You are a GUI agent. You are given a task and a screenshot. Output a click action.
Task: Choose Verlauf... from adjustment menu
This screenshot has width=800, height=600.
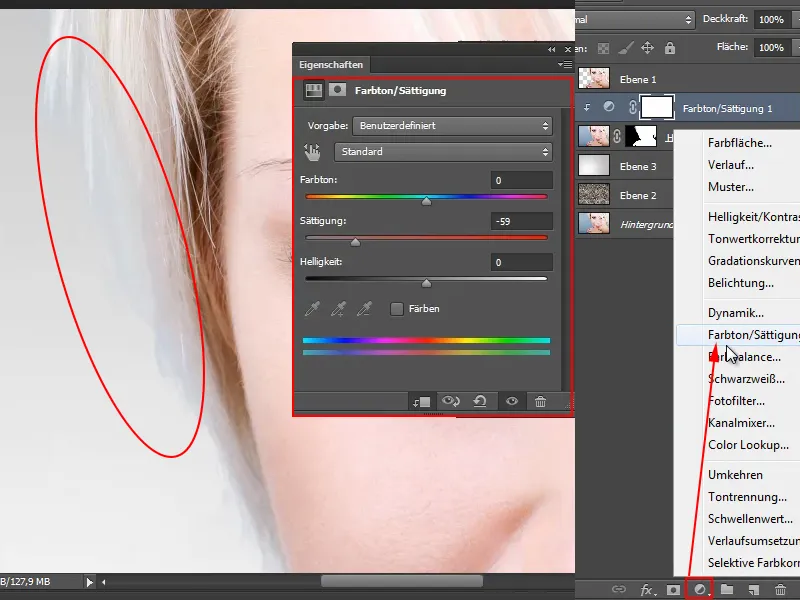731,165
